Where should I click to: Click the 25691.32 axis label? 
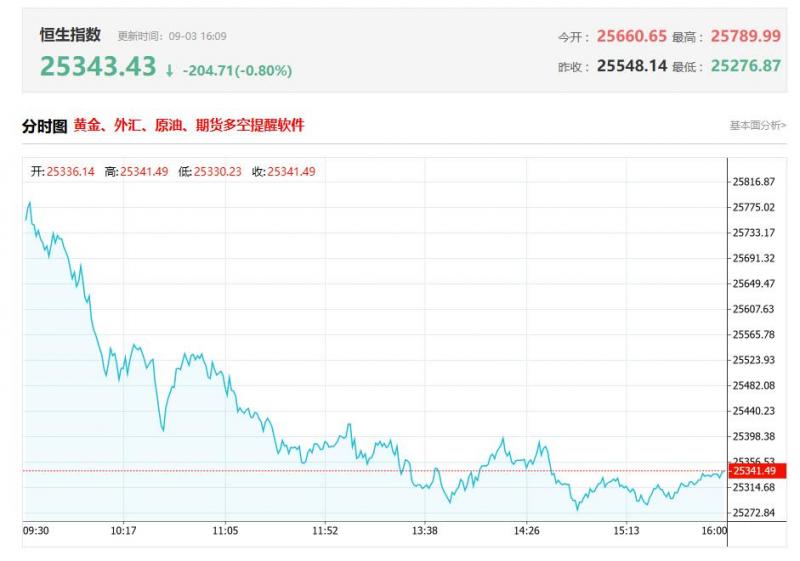(754, 259)
